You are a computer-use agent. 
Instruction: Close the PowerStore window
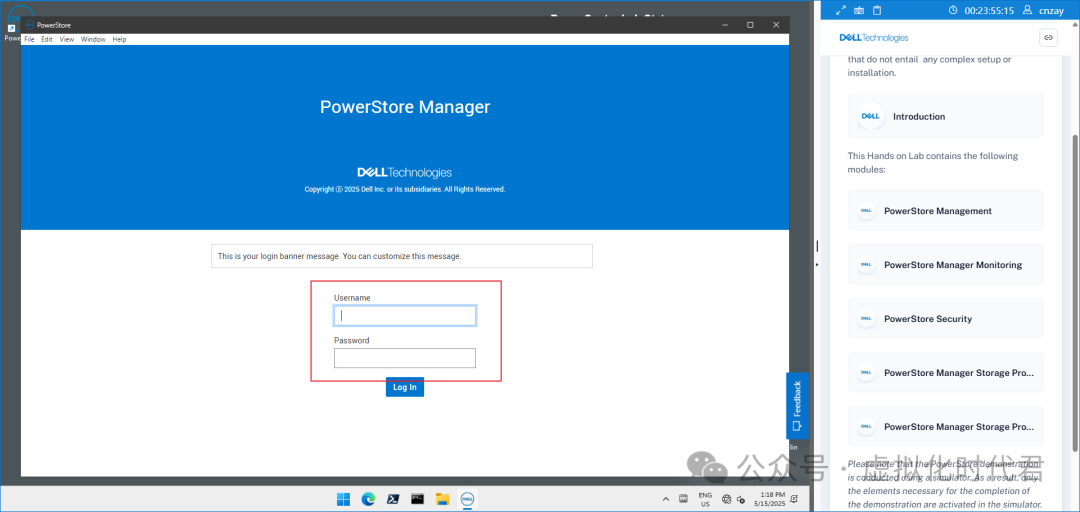(776, 25)
